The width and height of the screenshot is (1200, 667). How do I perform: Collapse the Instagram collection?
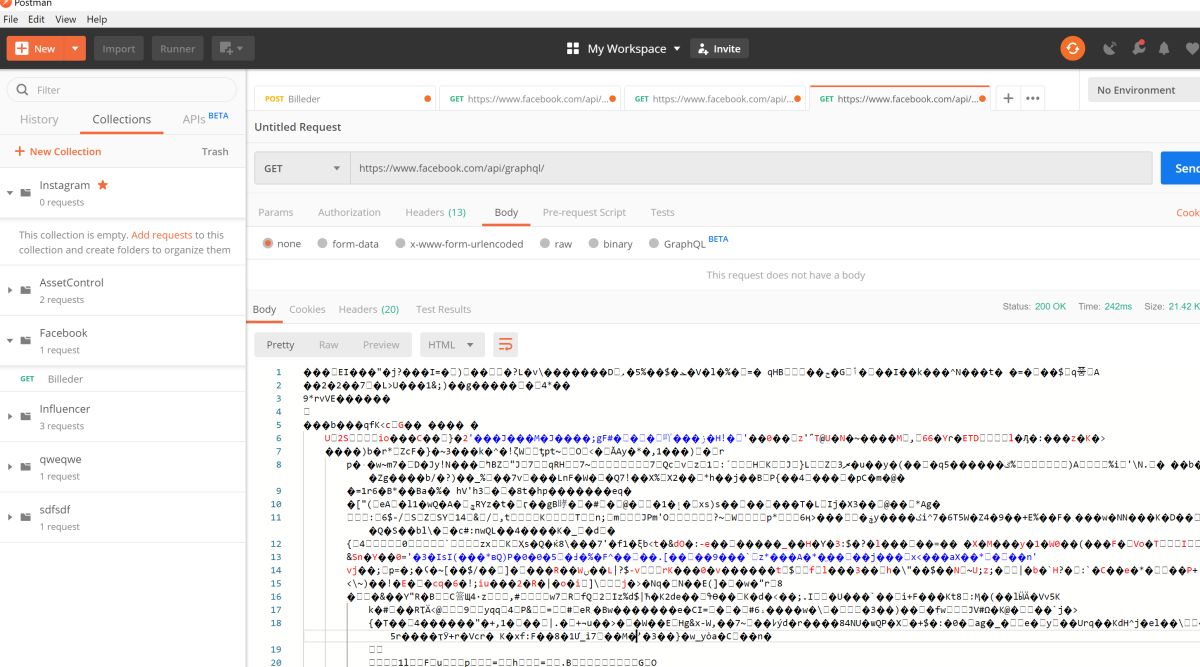coord(10,193)
